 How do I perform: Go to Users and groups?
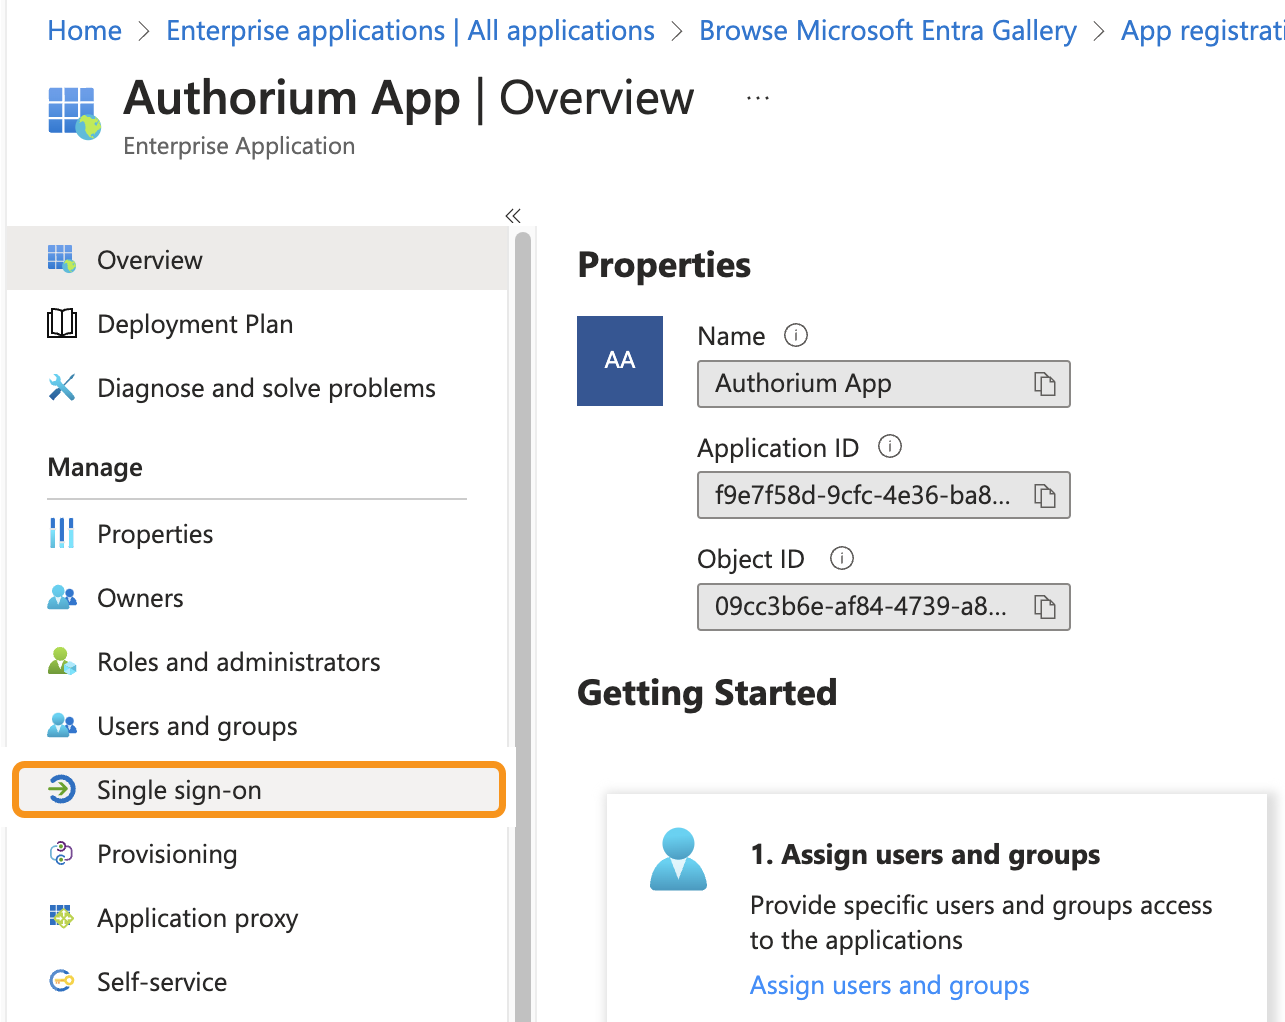point(197,726)
